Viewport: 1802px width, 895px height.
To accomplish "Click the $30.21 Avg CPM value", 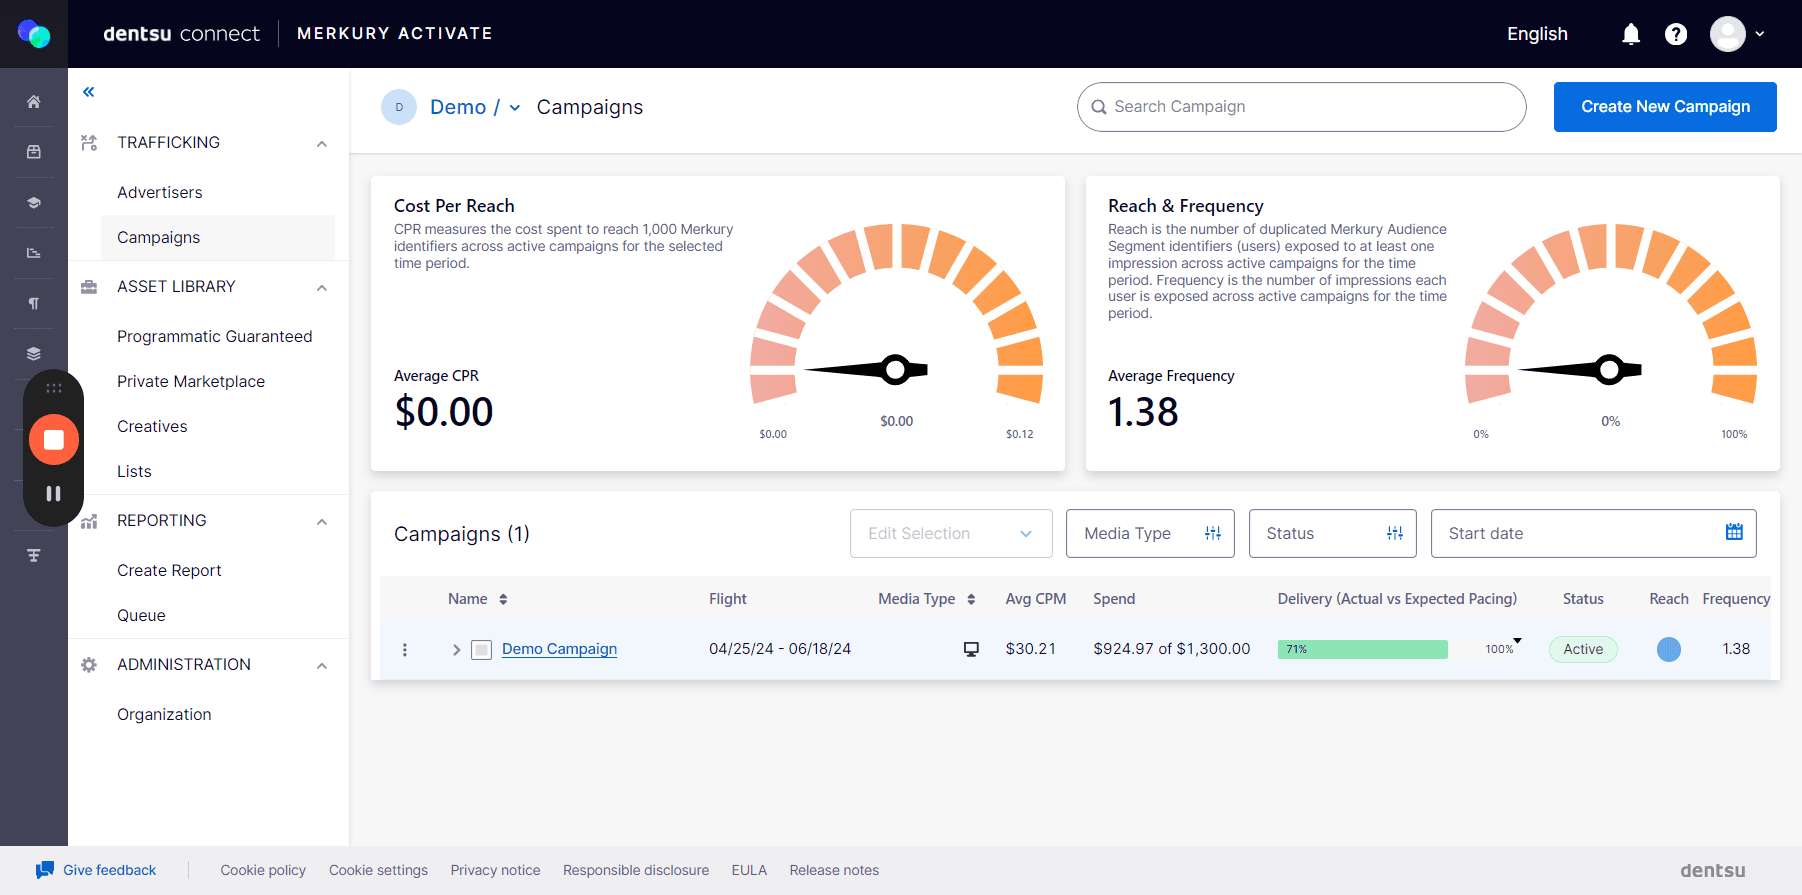I will point(1030,649).
